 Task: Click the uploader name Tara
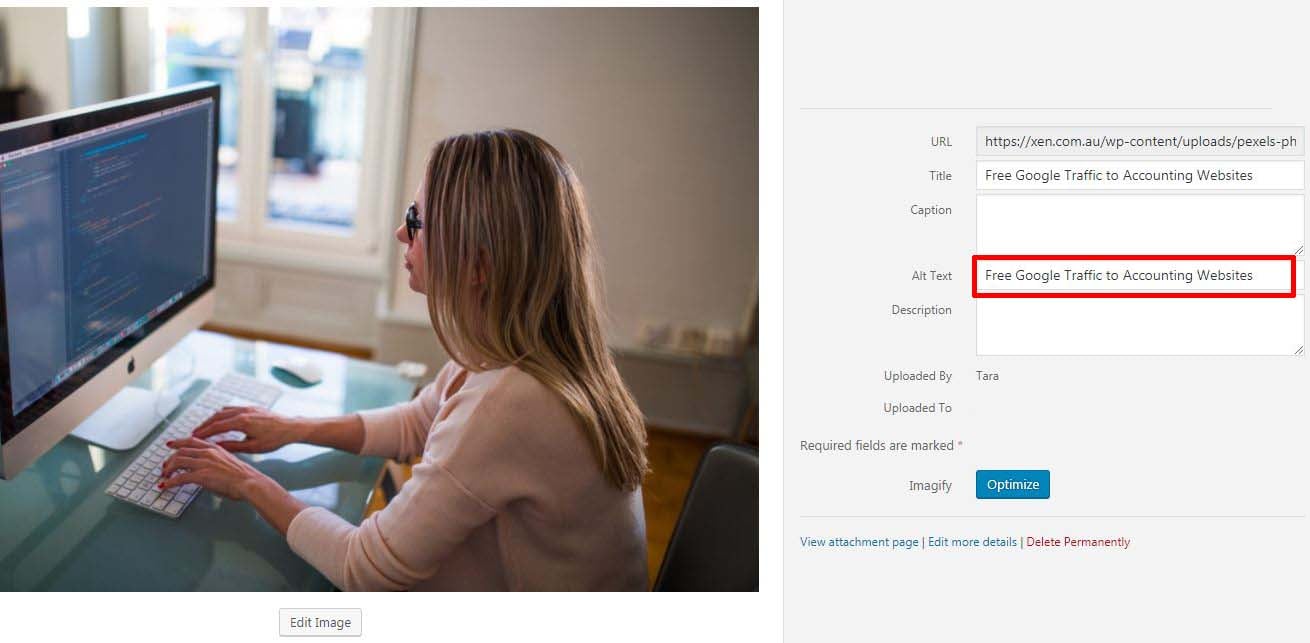(x=987, y=376)
